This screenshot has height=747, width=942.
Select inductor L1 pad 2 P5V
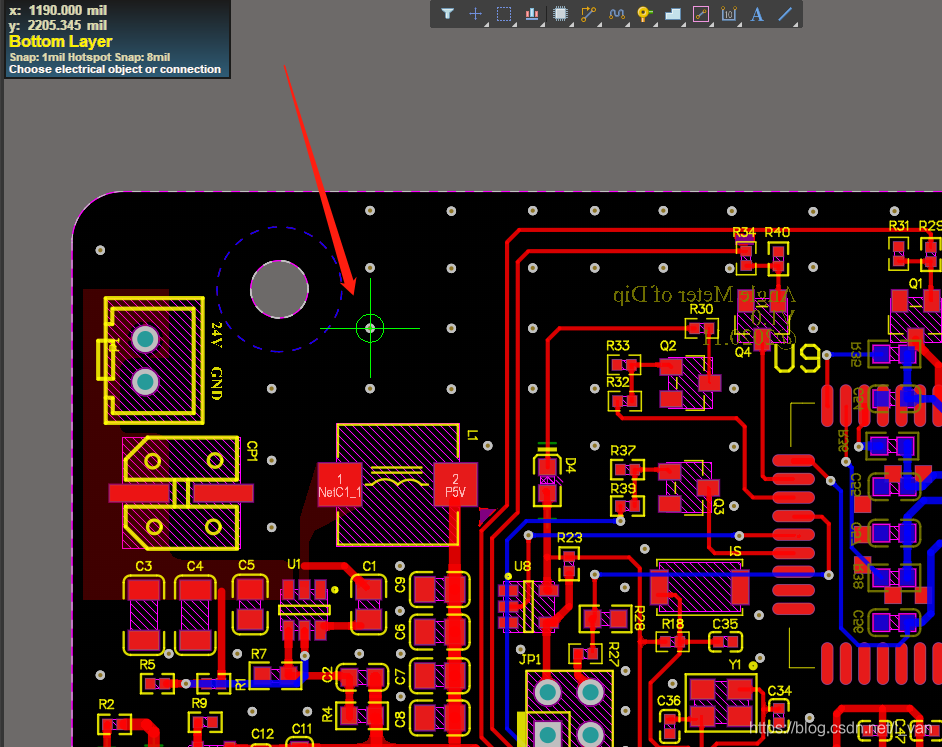click(455, 484)
